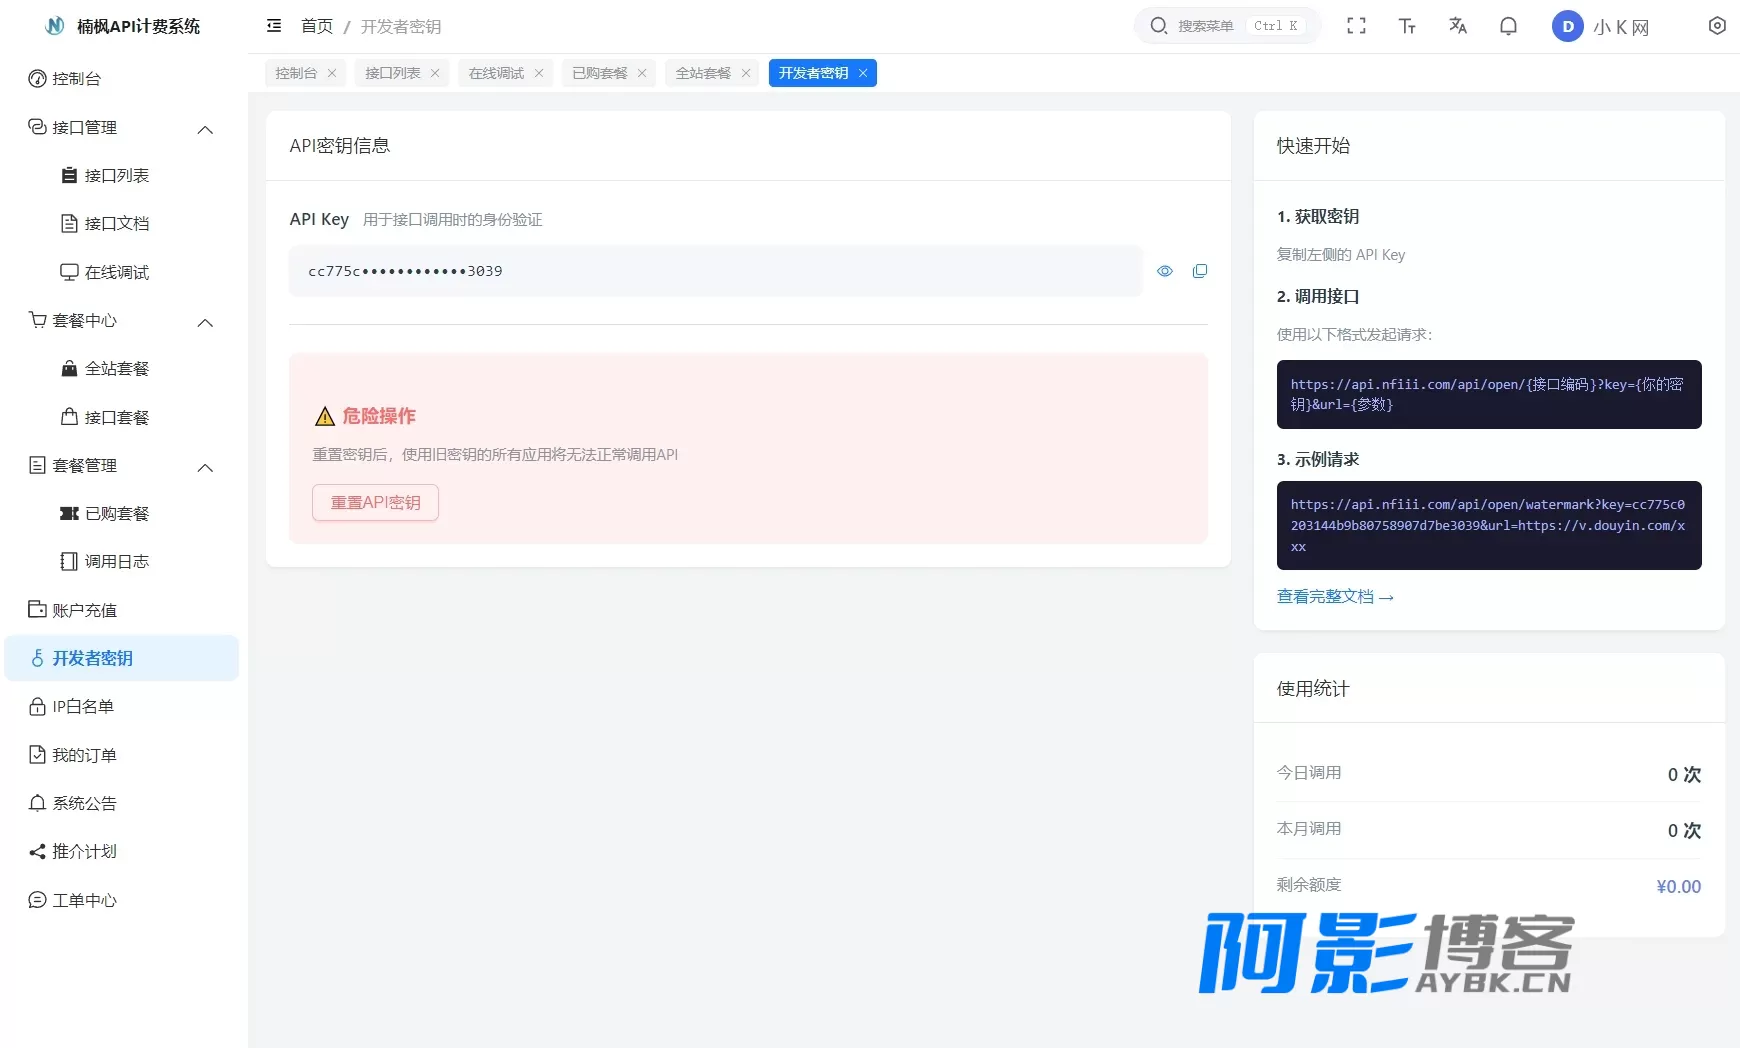Open language translation icon
1740x1048 pixels.
1458,26
